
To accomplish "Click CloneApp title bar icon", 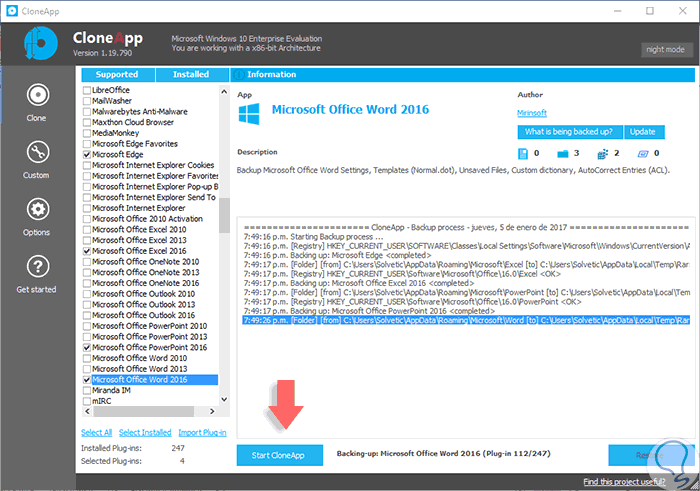I will coord(12,11).
